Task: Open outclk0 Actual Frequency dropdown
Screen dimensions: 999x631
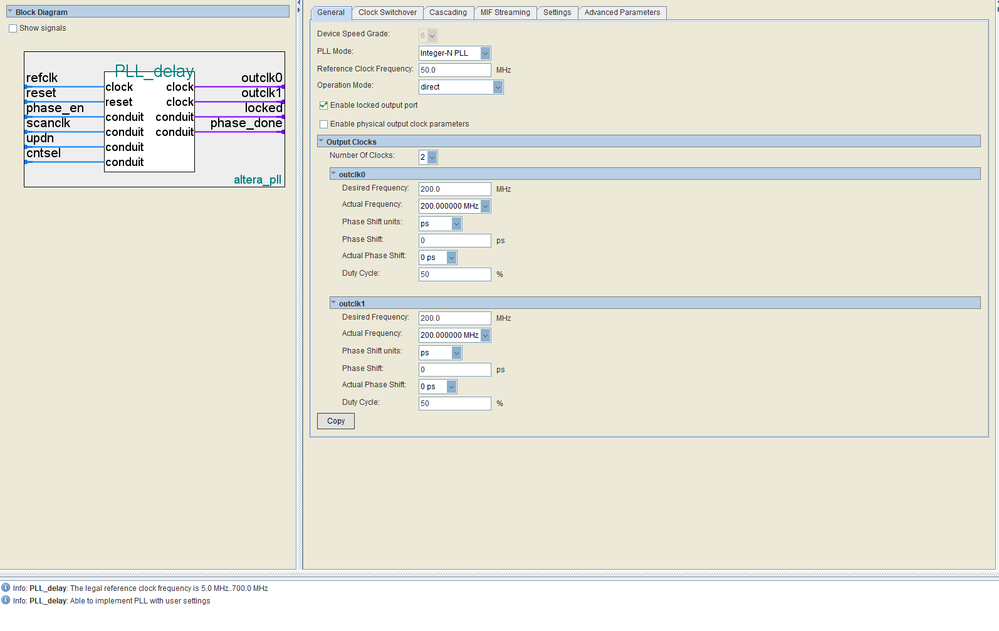Action: pos(486,206)
